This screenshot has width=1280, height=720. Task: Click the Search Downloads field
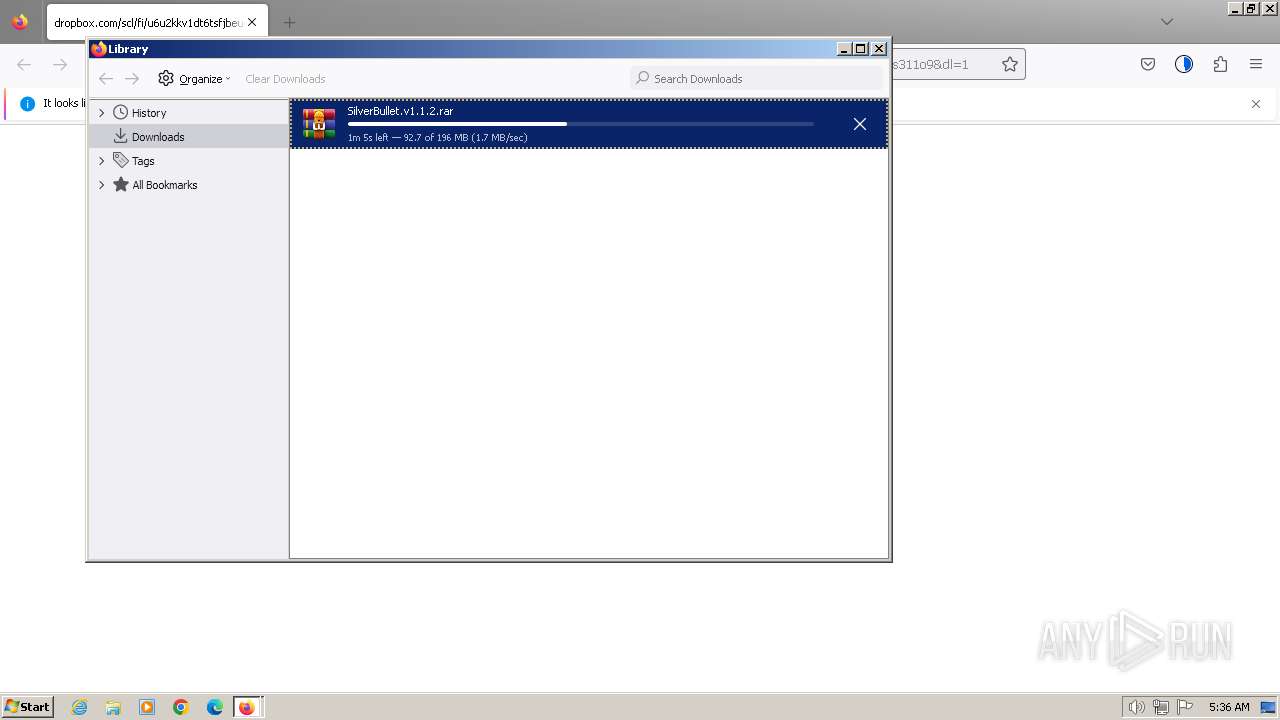757,78
